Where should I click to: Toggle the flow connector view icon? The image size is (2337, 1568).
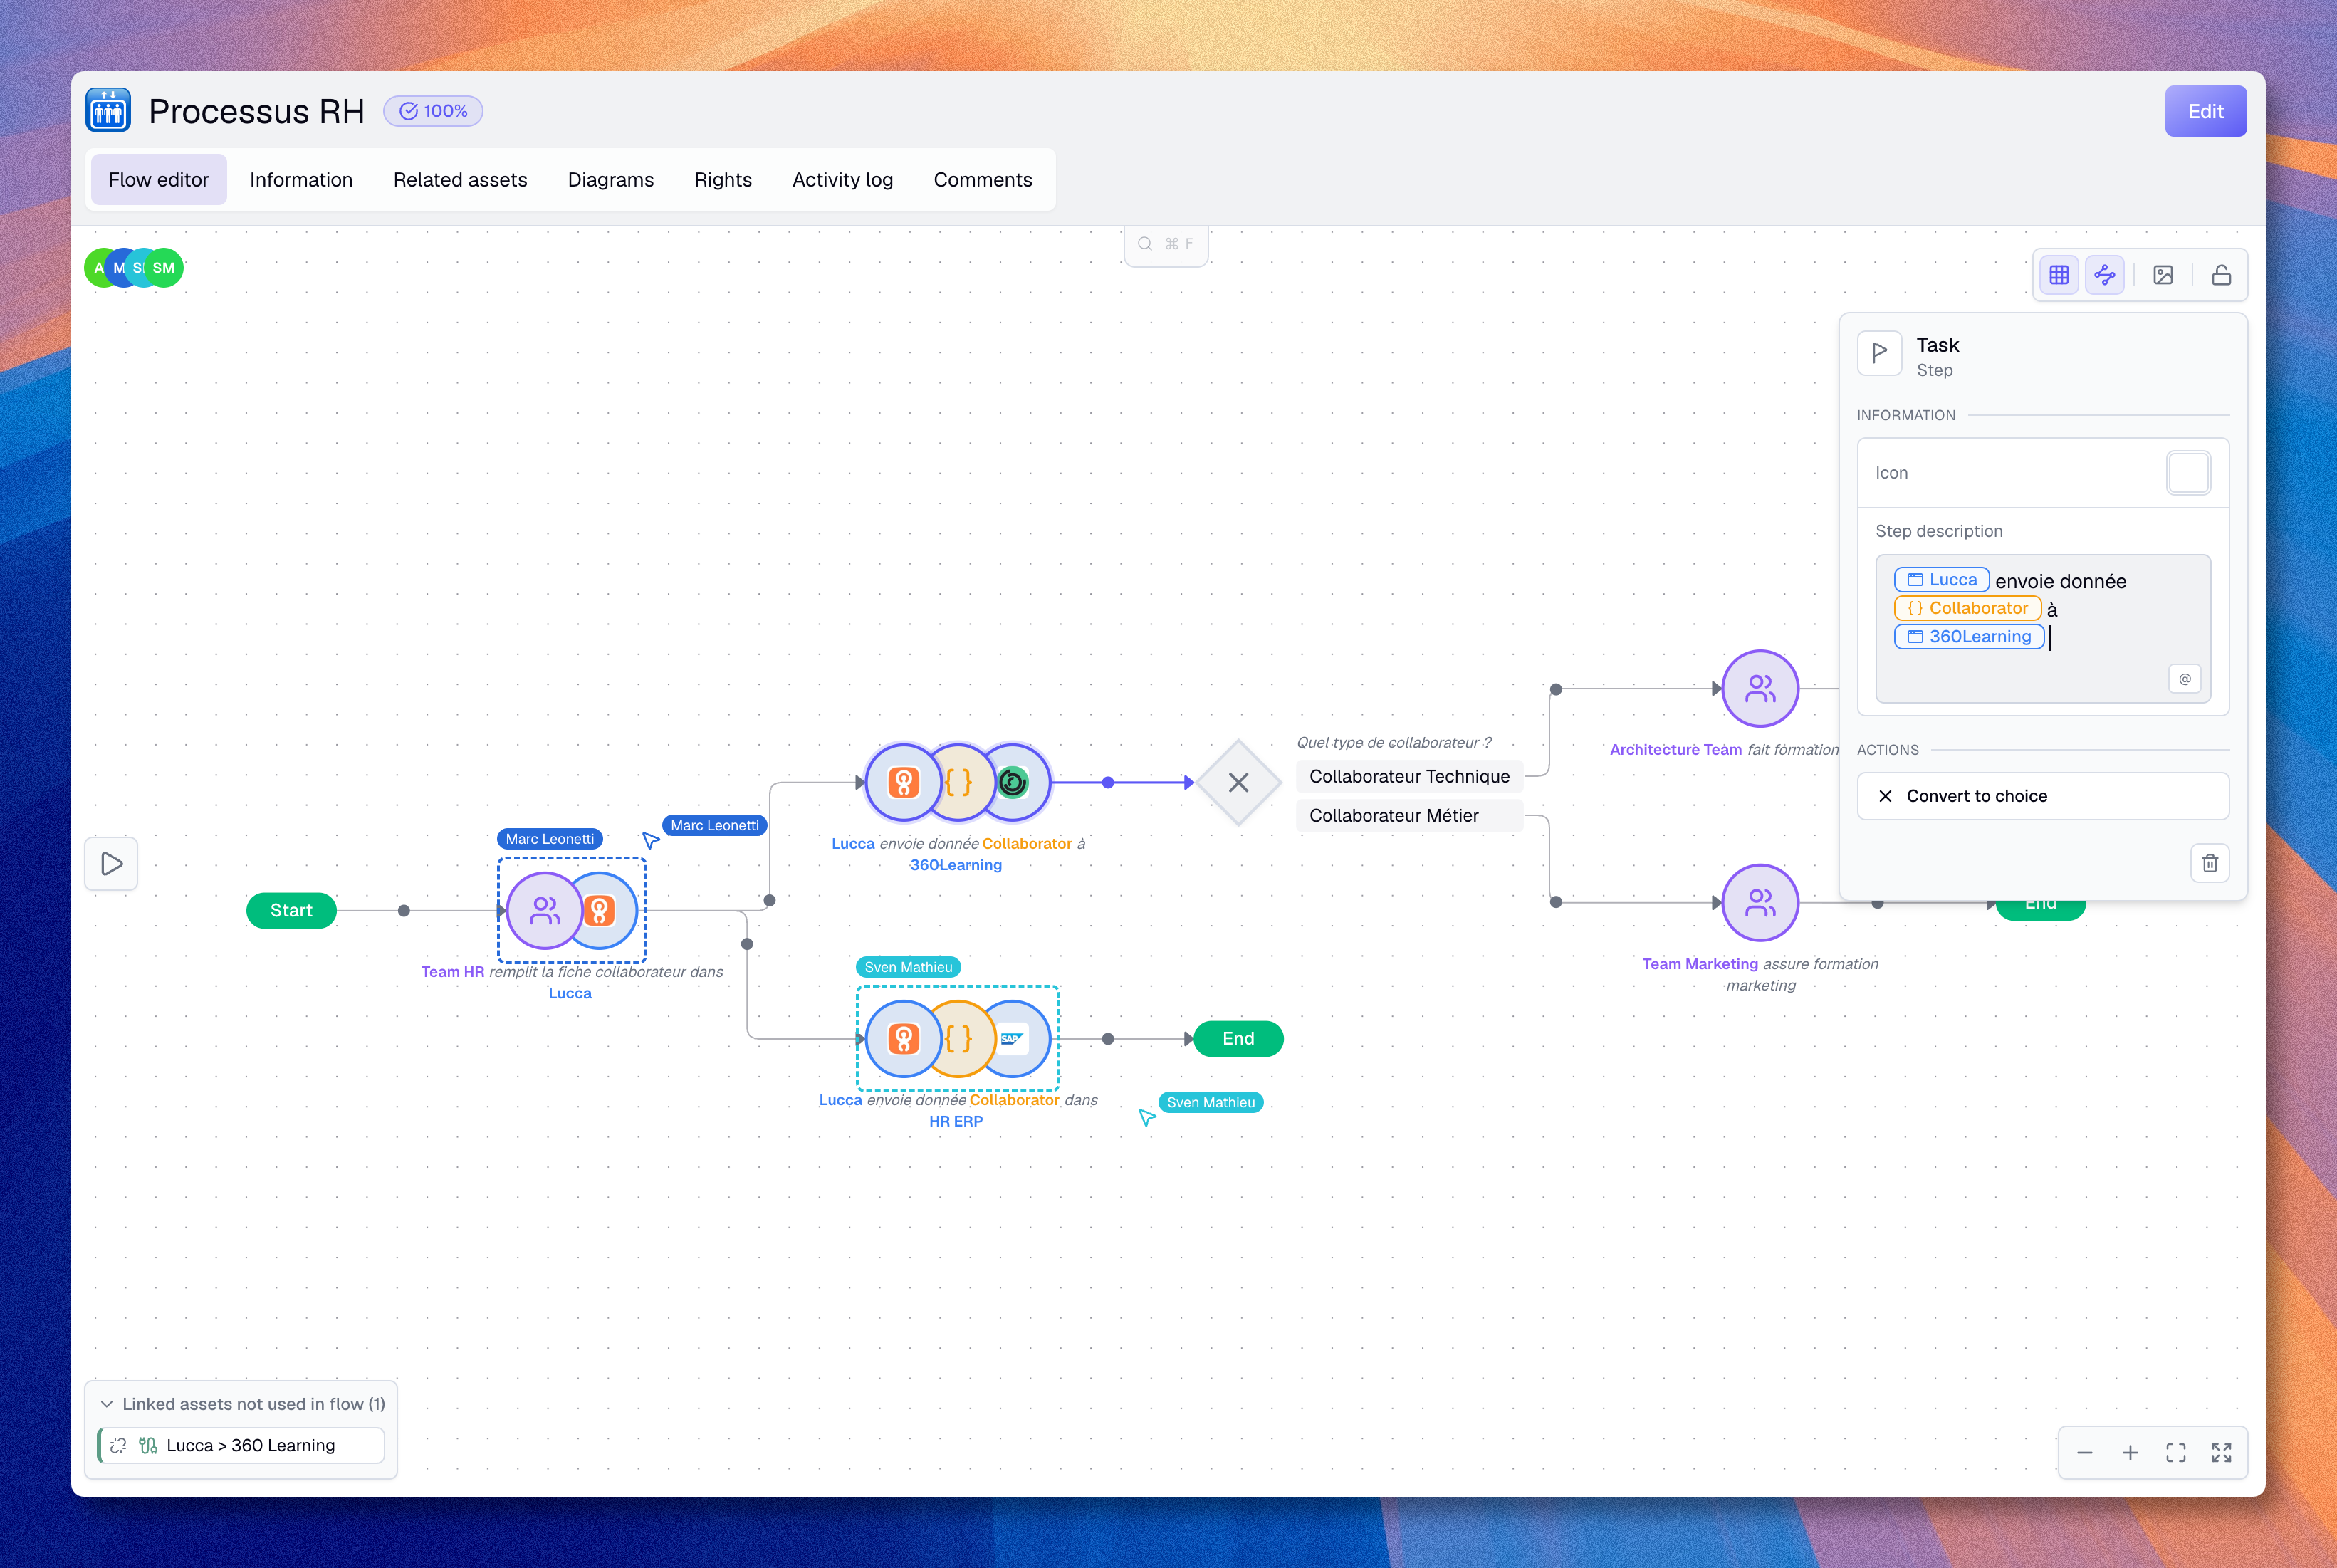tap(2105, 275)
